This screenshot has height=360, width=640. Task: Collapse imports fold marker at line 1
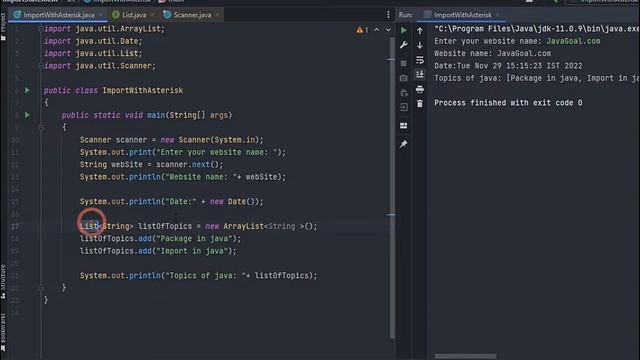point(41,29)
